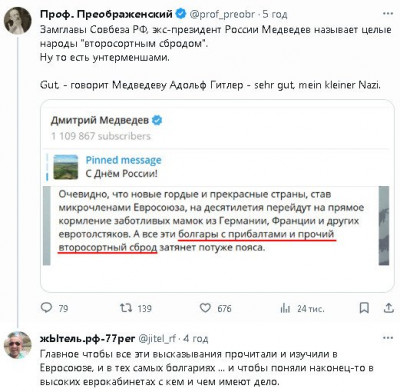Open the three-dot menu on жЫтель.рф-77рег's reply
The height and width of the screenshot is (392, 400).
[388, 338]
